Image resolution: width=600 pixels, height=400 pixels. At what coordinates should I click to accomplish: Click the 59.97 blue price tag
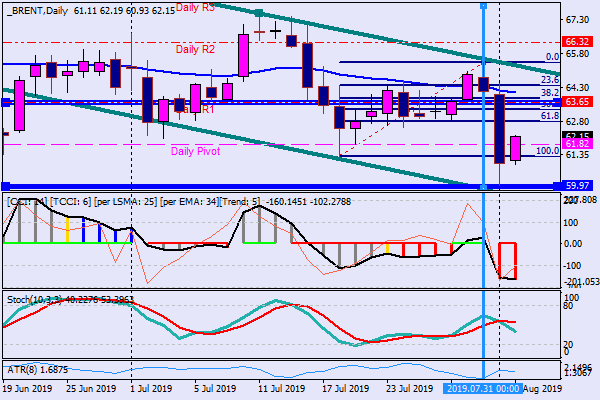click(x=579, y=186)
